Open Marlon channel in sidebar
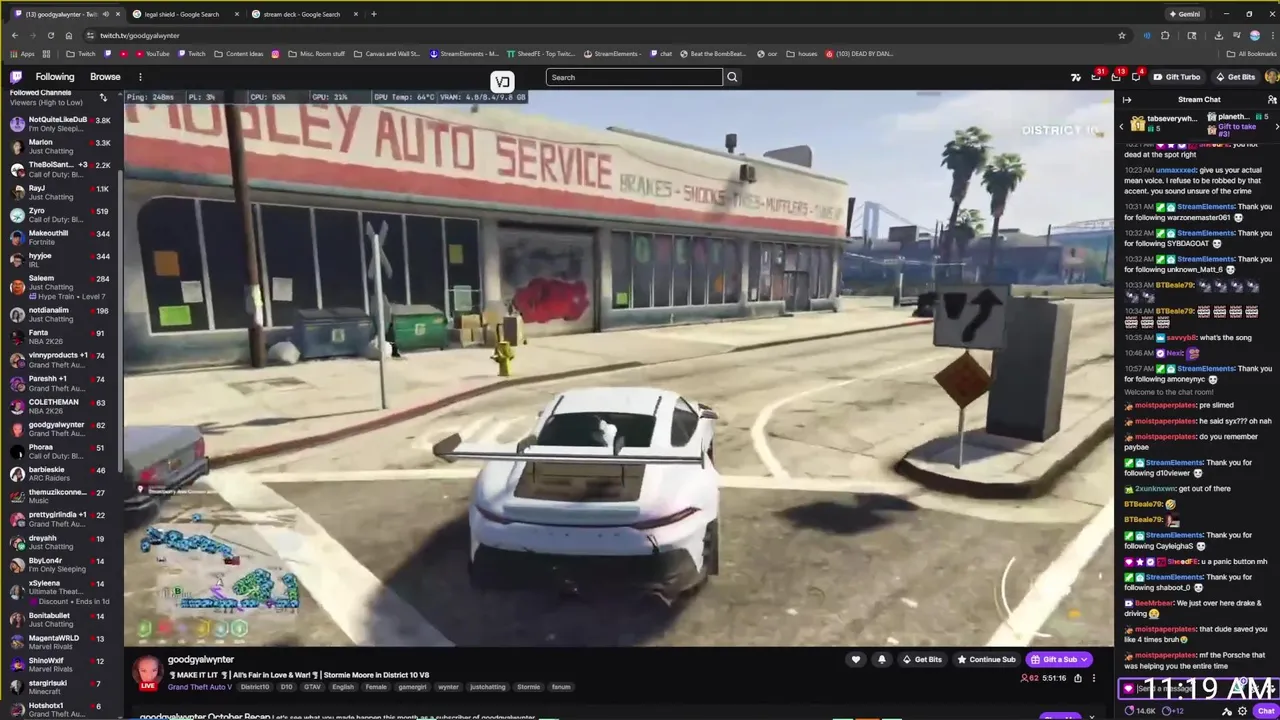Viewport: 1280px width, 720px height. coord(60,147)
